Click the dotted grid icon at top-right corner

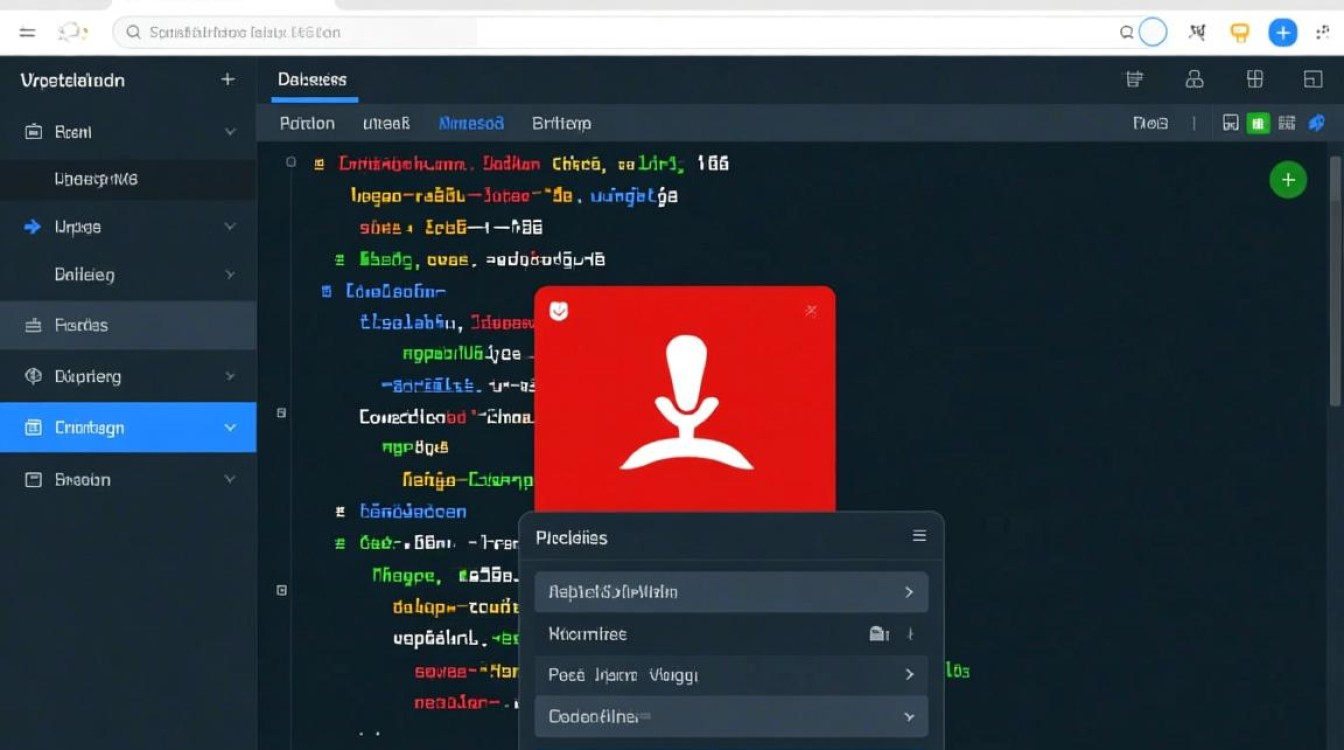pos(1323,33)
